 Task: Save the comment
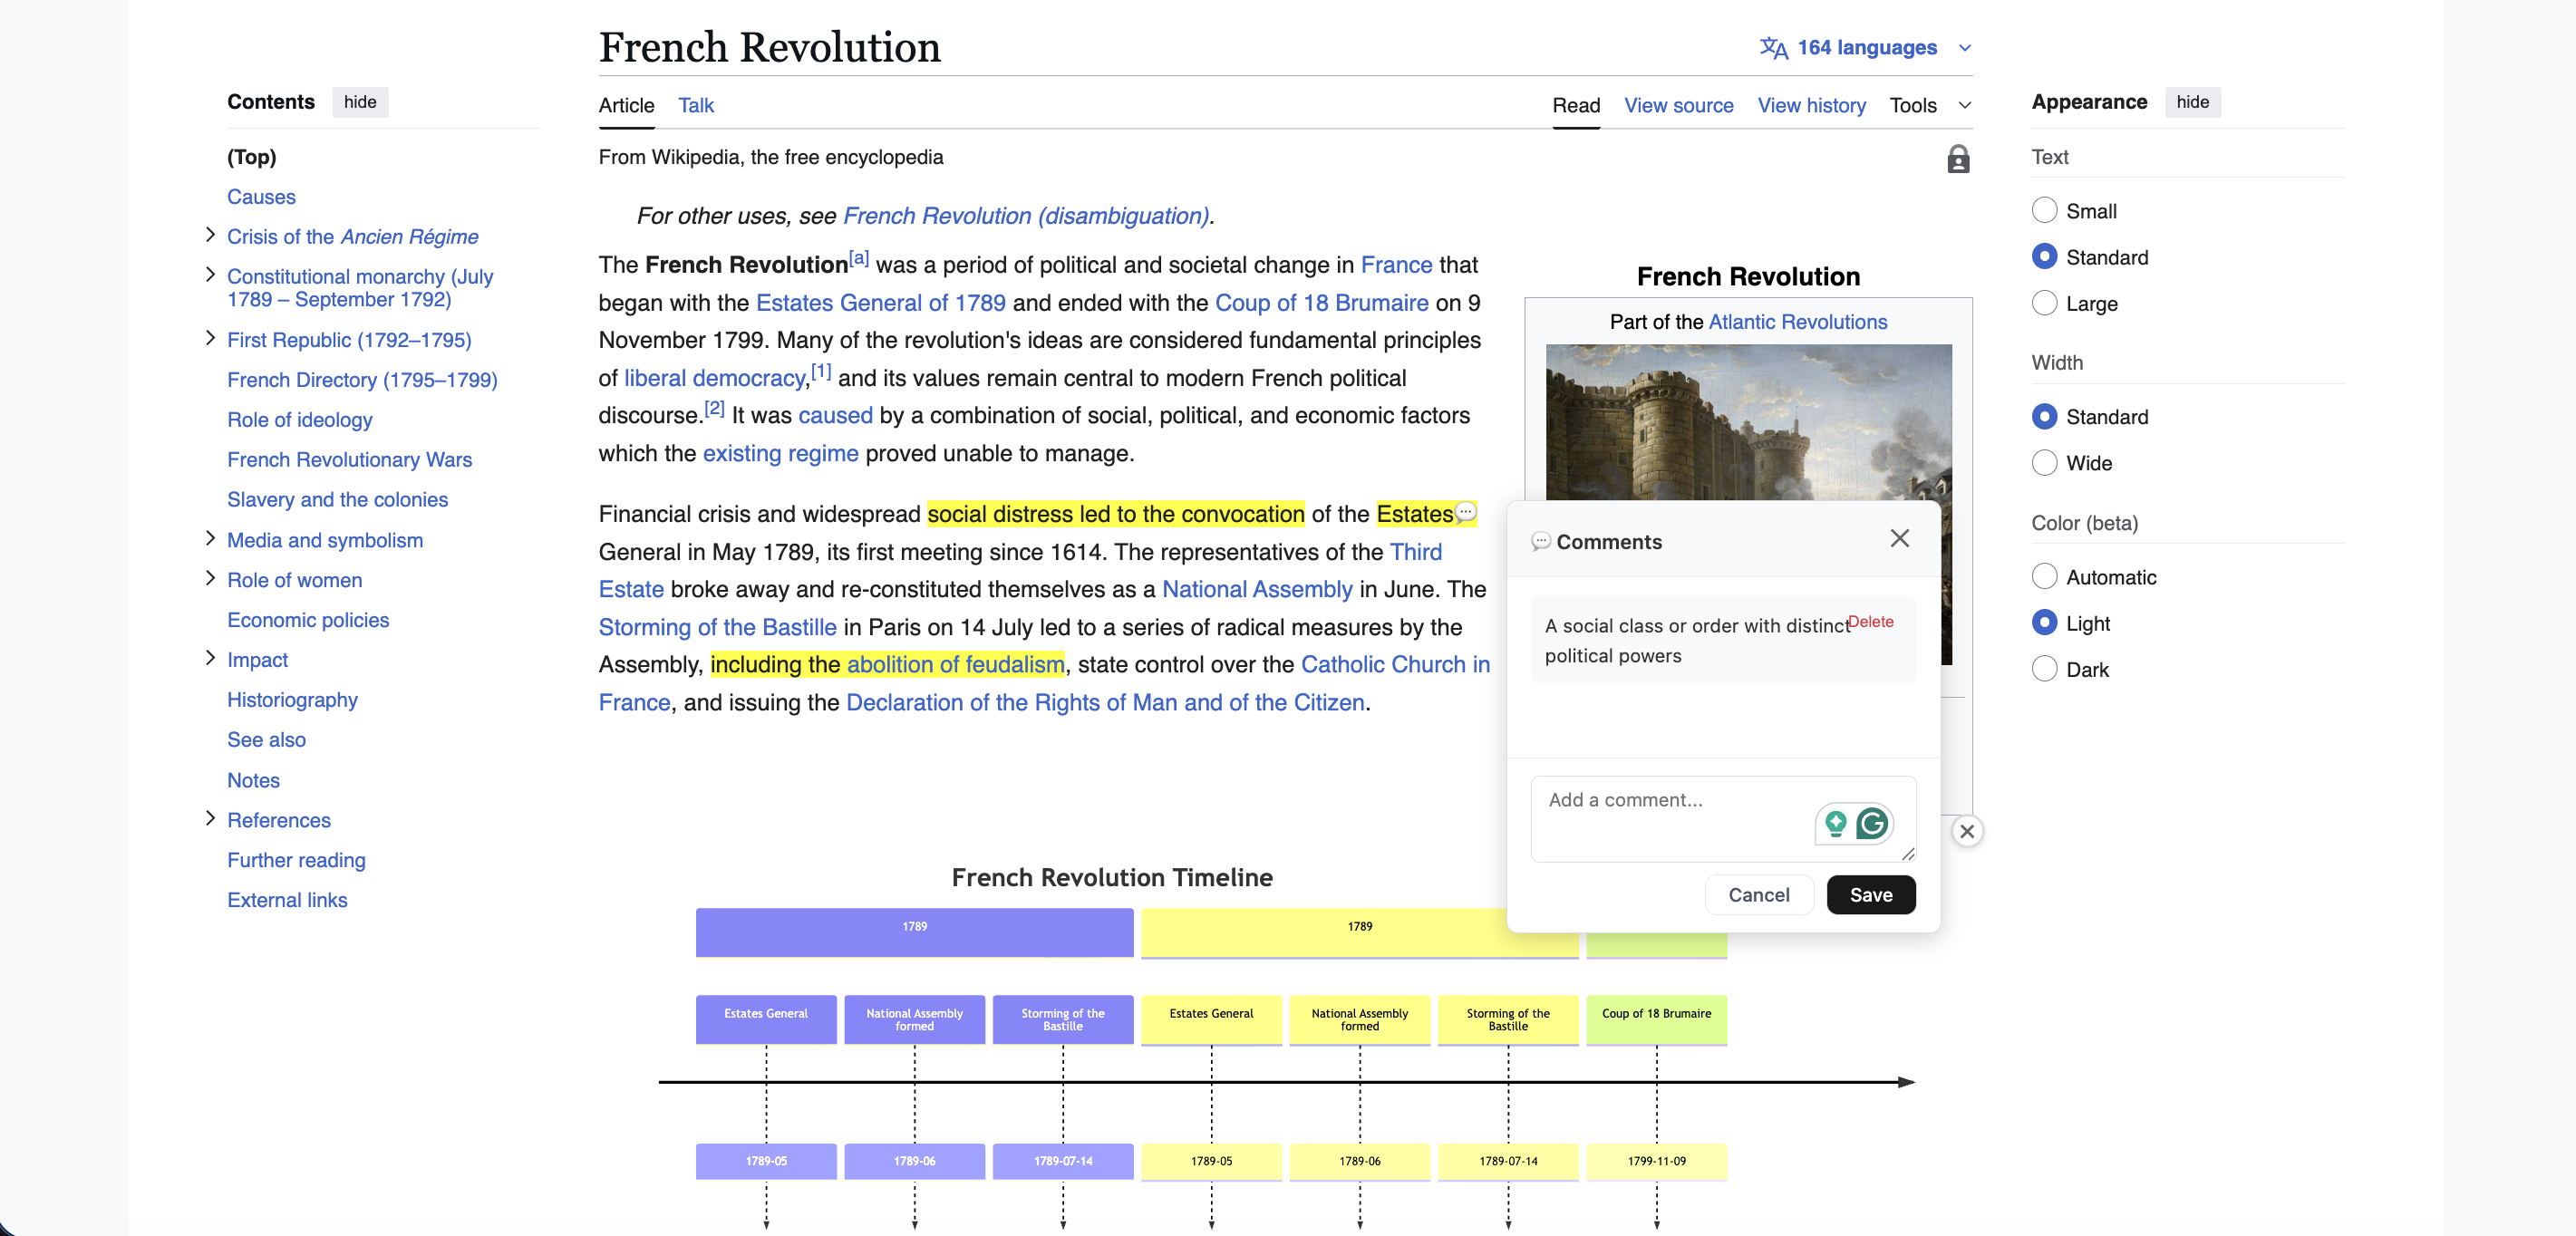coord(1870,894)
